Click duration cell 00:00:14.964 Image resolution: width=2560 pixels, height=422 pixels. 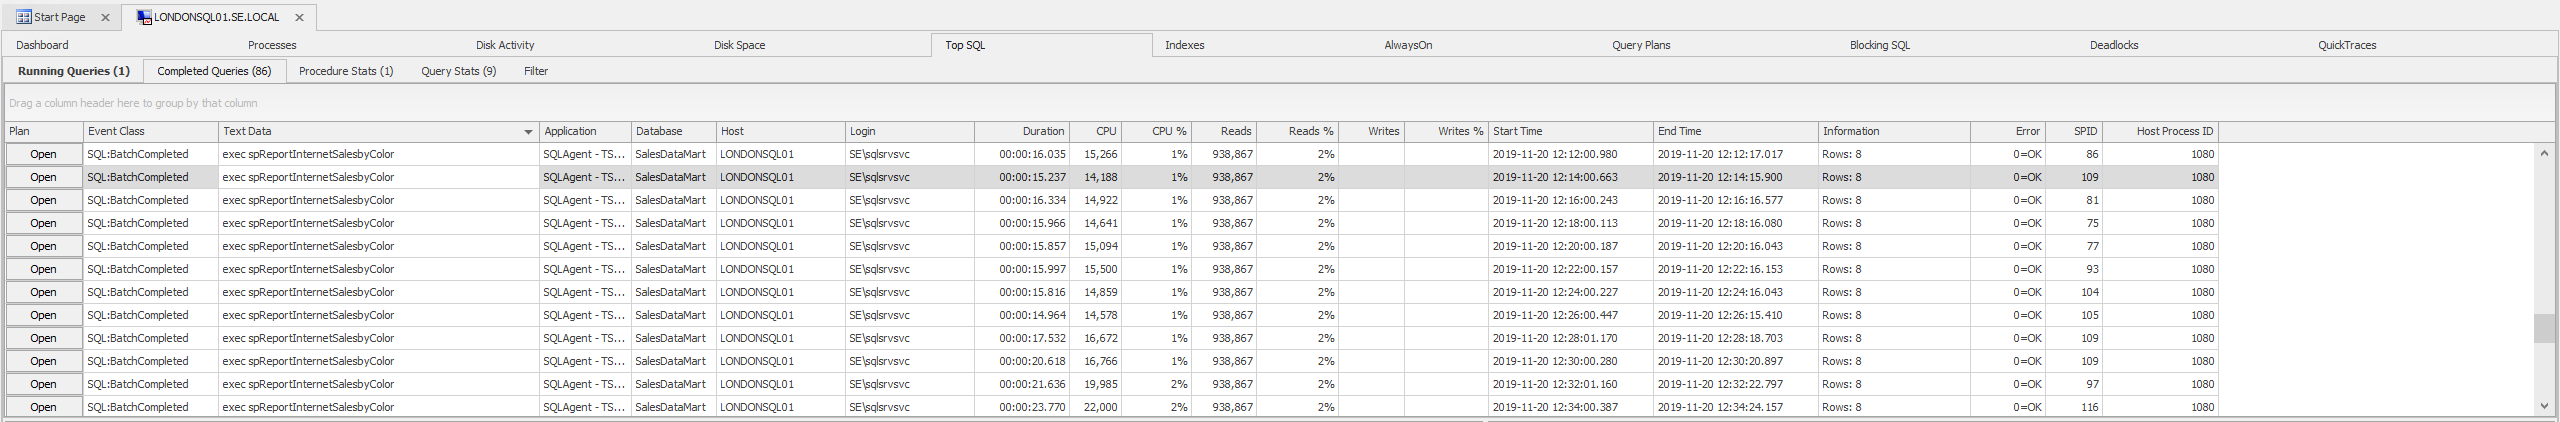pos(1022,315)
